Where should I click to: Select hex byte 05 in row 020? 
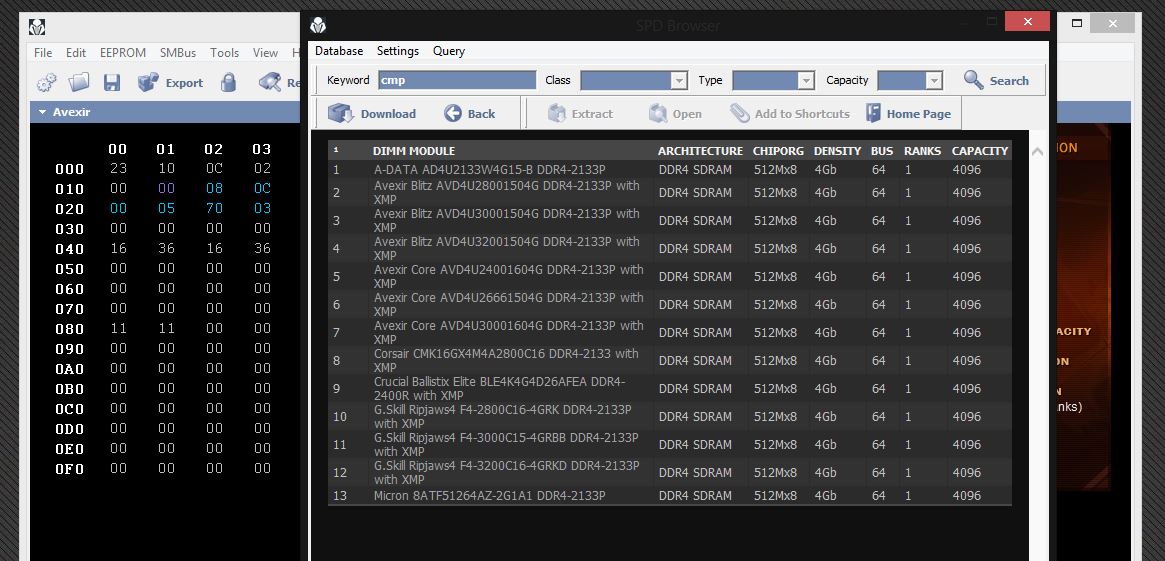pos(166,208)
